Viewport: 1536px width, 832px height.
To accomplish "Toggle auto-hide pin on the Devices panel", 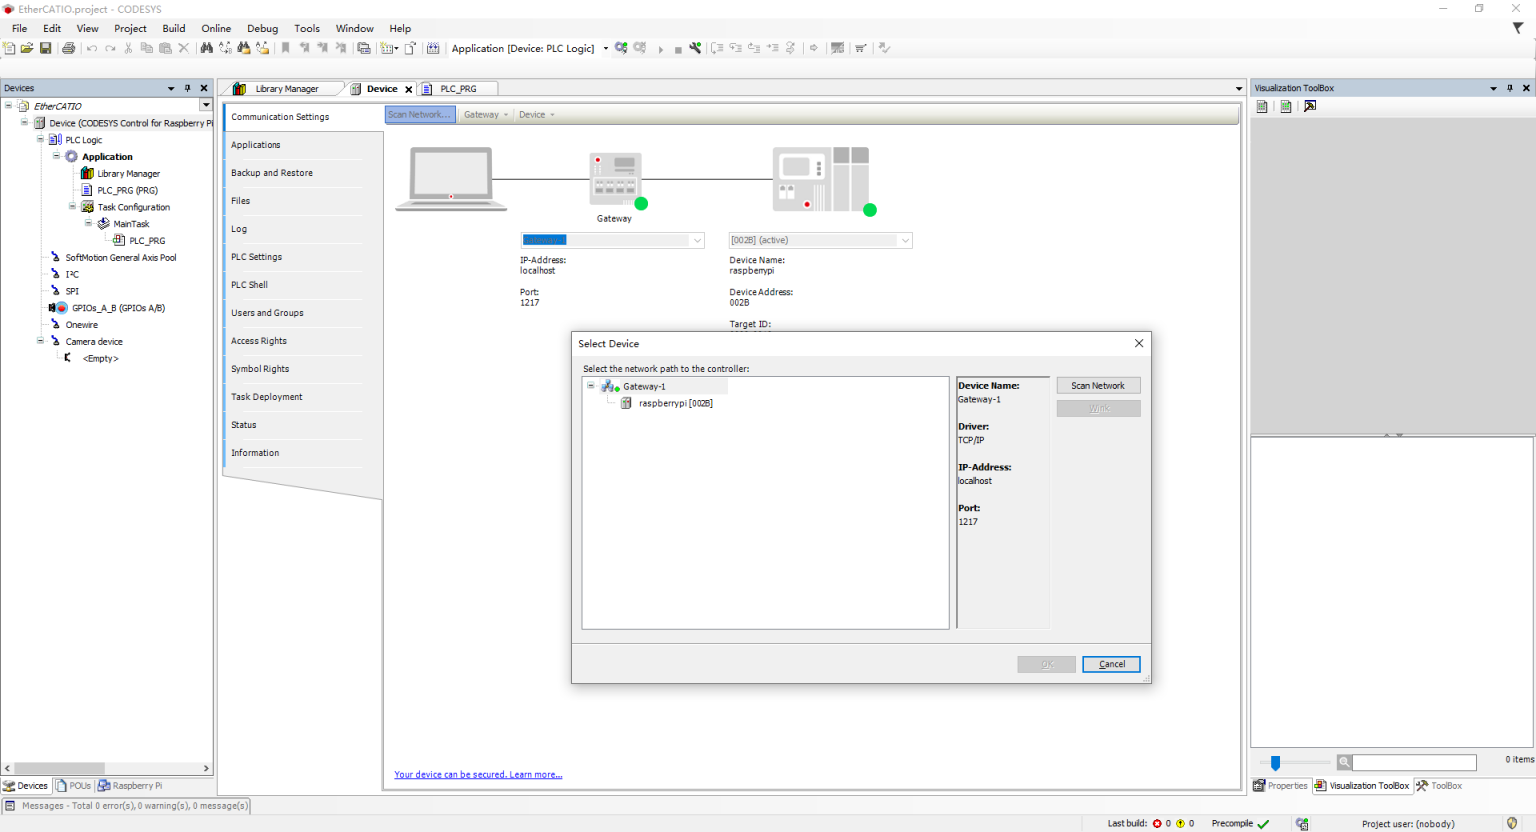I will point(187,88).
